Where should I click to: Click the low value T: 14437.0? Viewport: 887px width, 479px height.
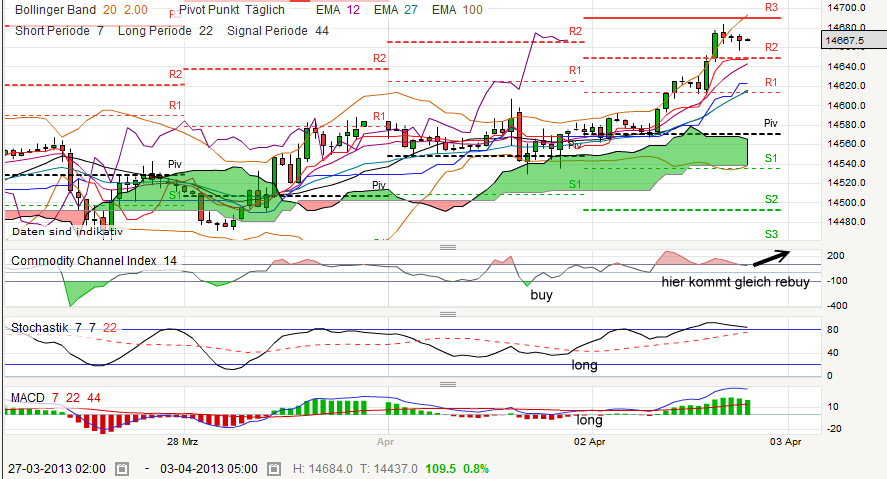pyautogui.click(x=389, y=469)
